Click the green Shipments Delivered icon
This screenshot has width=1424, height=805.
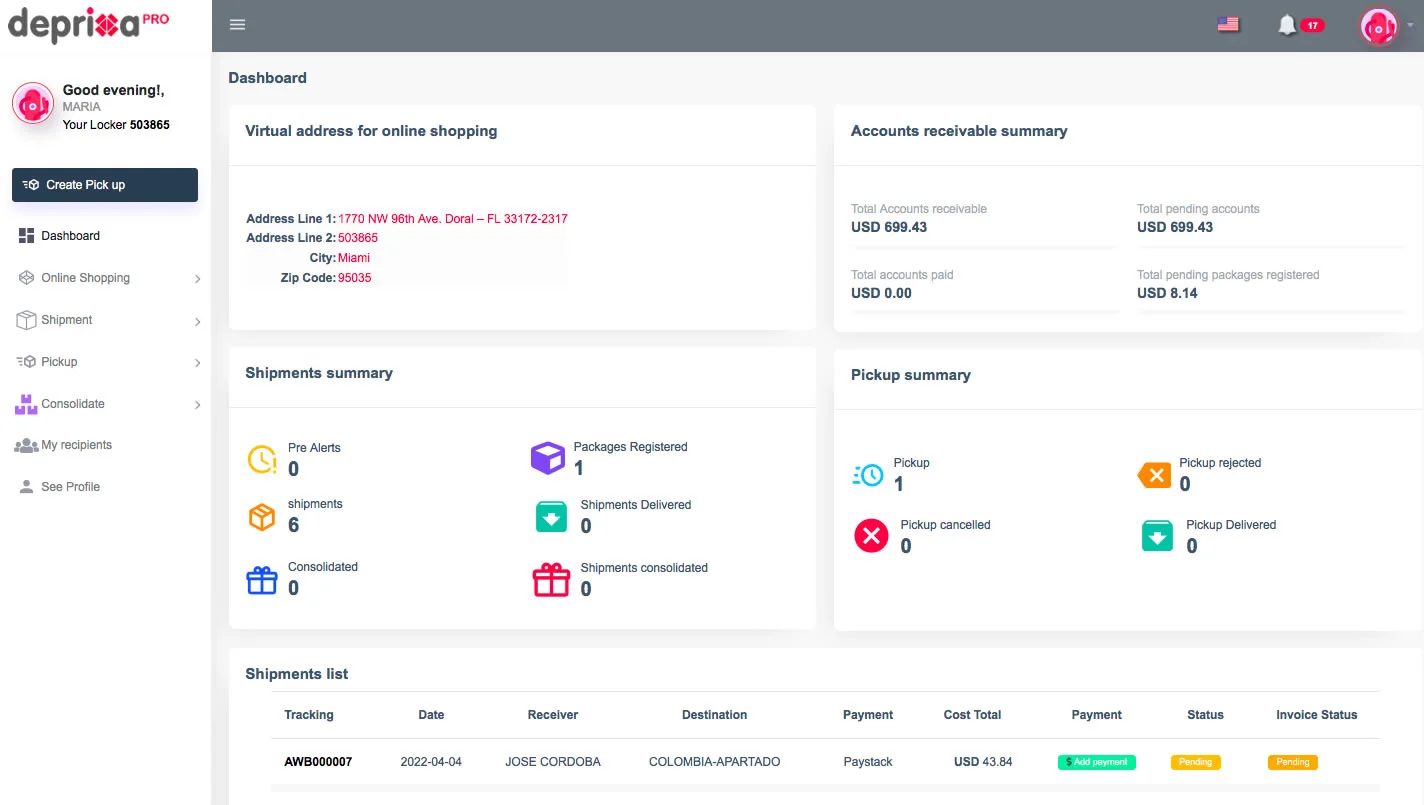pyautogui.click(x=552, y=517)
